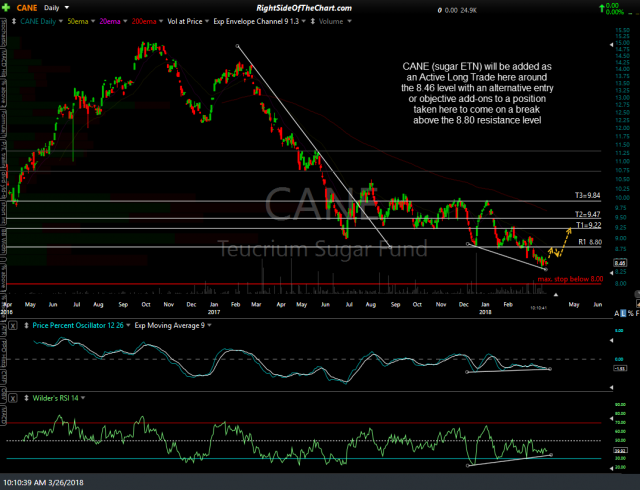Click reorder arrows of Wilder's RSI

[27, 398]
